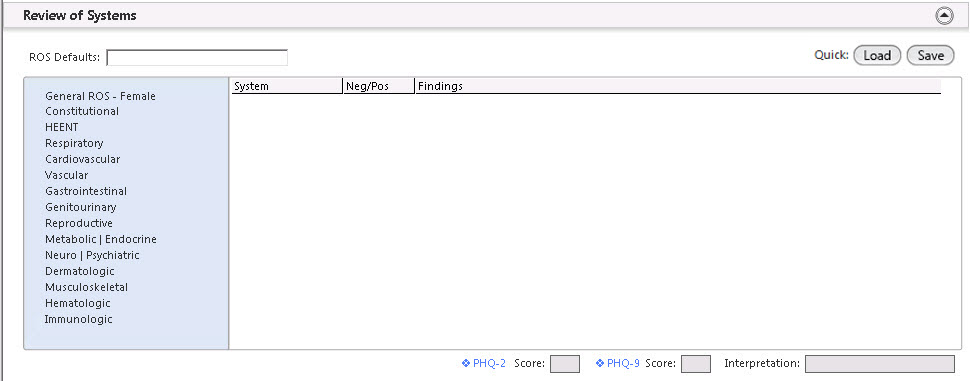Open the PHQ-9 questionnaire link
The width and height of the screenshot is (970, 381).
pyautogui.click(x=623, y=364)
